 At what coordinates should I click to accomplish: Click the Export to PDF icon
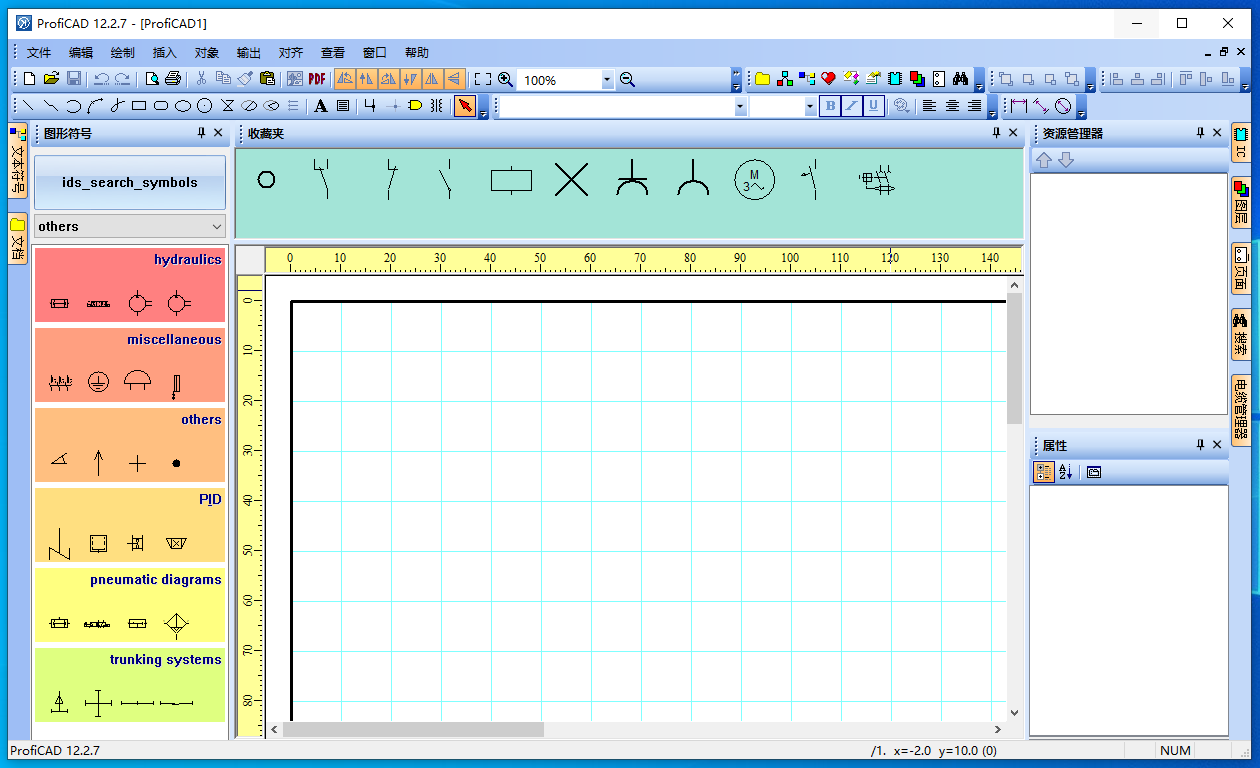[x=317, y=79]
